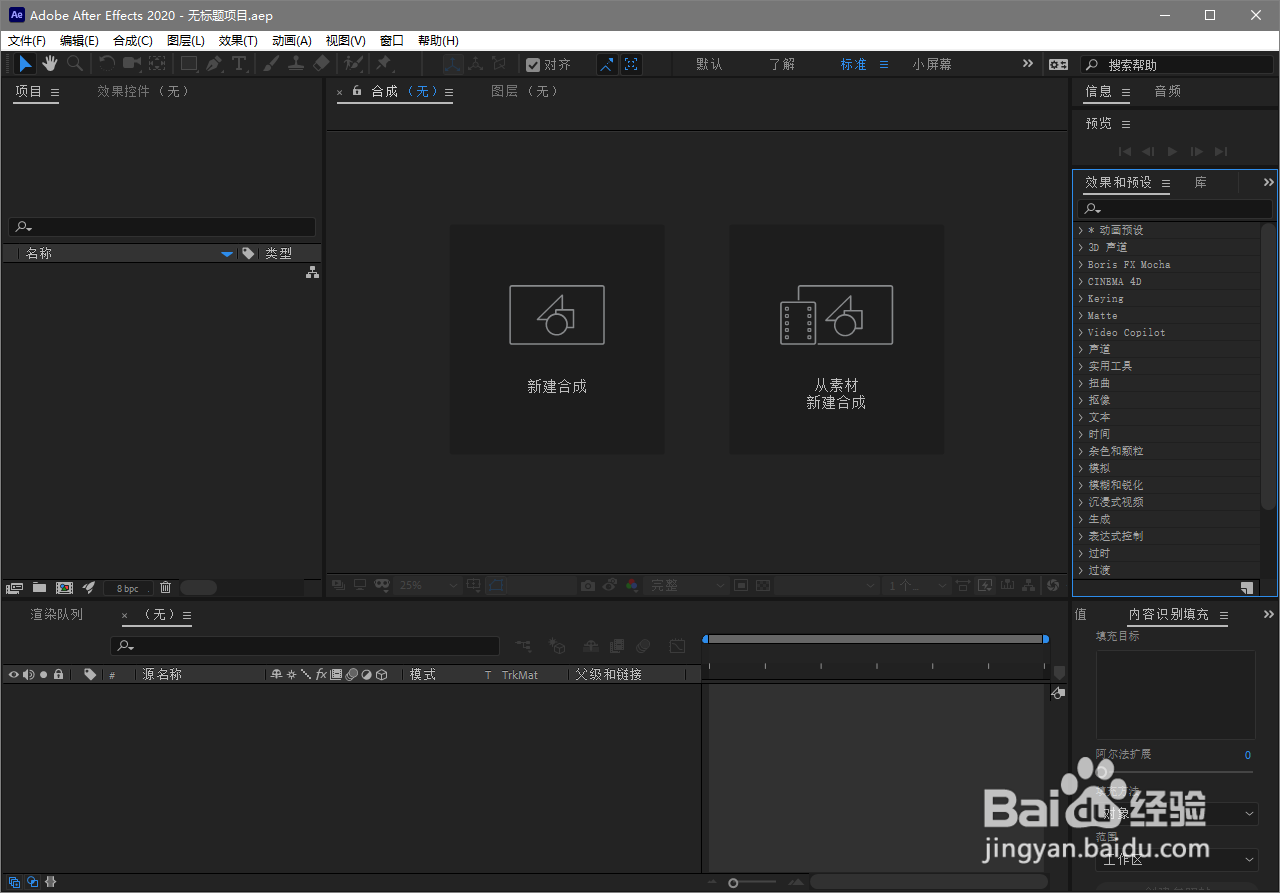Select the Rotation tool
Image resolution: width=1280 pixels, height=893 pixels.
[x=107, y=64]
